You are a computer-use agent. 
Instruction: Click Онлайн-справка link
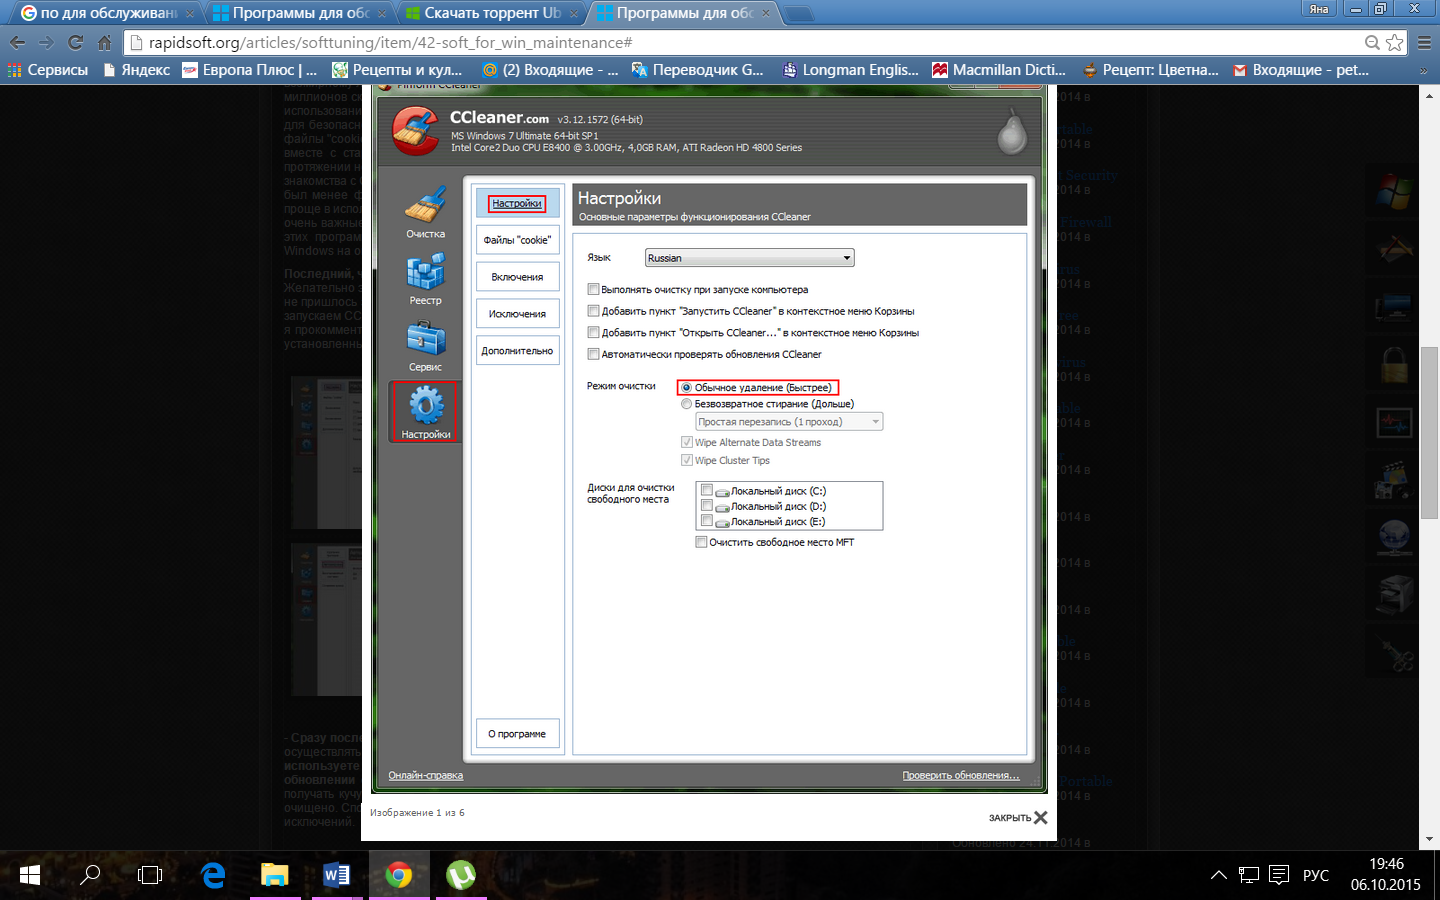pyautogui.click(x=426, y=775)
